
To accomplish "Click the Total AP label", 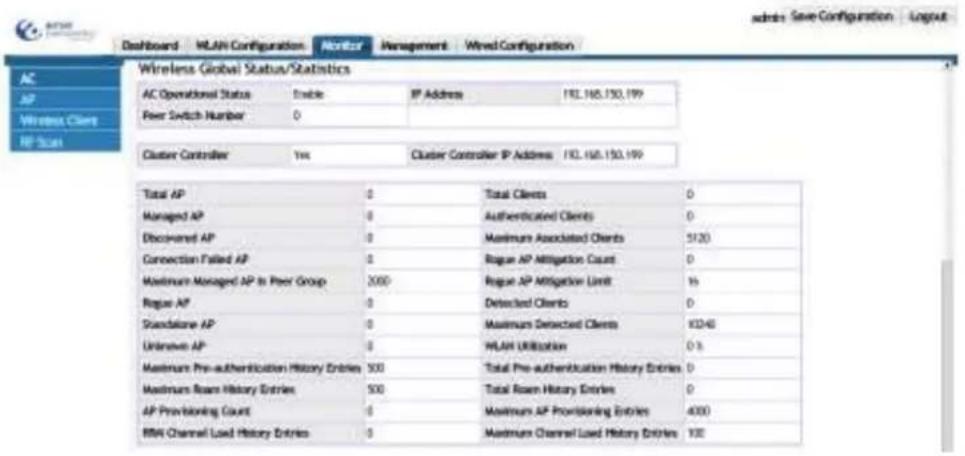I will (x=163, y=194).
